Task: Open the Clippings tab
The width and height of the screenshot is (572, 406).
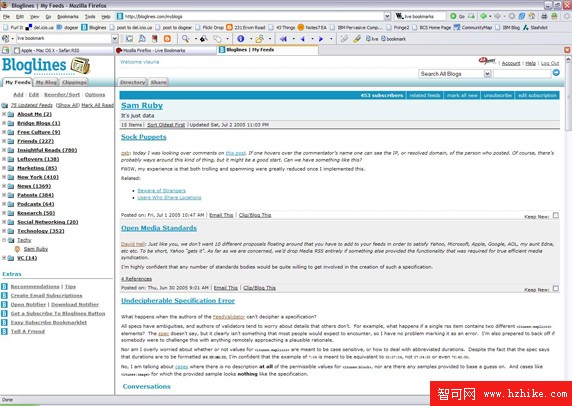Action: pos(74,82)
